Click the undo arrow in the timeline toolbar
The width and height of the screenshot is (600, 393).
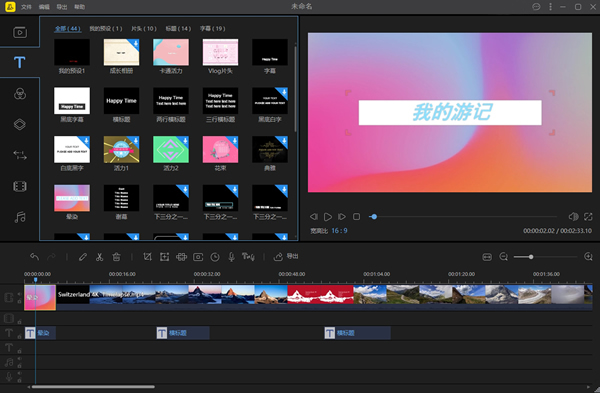click(34, 257)
